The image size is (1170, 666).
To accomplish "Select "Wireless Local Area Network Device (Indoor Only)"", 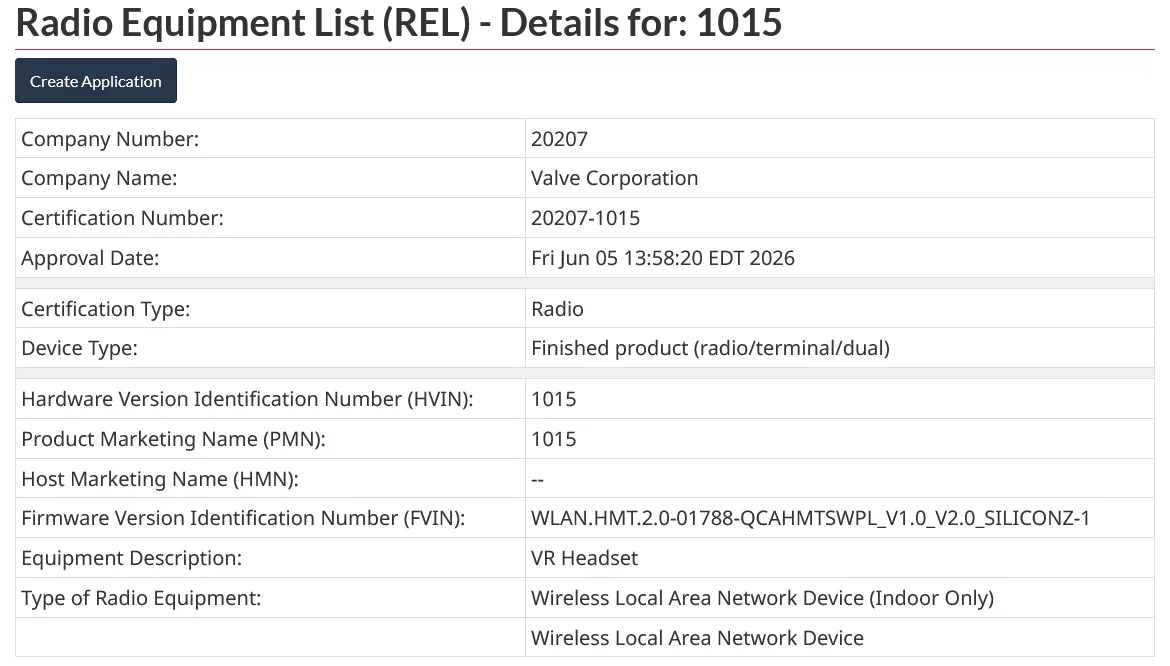I will 762,598.
